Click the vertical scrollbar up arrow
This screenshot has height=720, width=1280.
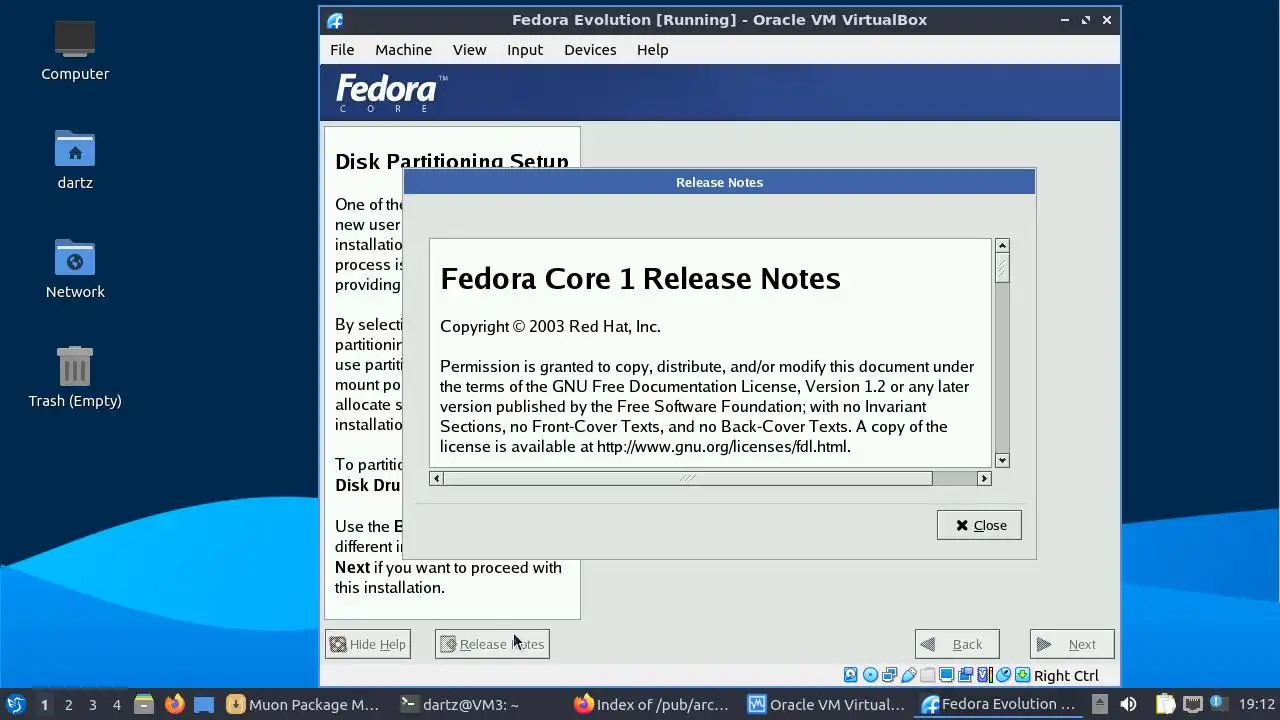[1002, 246]
